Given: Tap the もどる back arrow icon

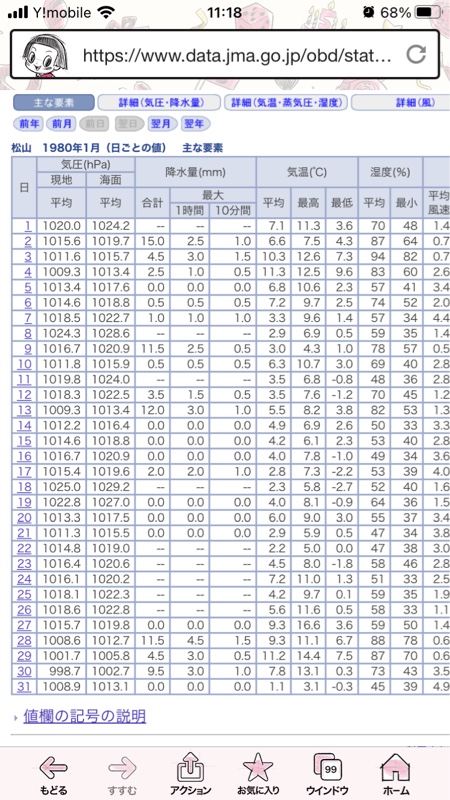Looking at the screenshot, I should [53, 767].
